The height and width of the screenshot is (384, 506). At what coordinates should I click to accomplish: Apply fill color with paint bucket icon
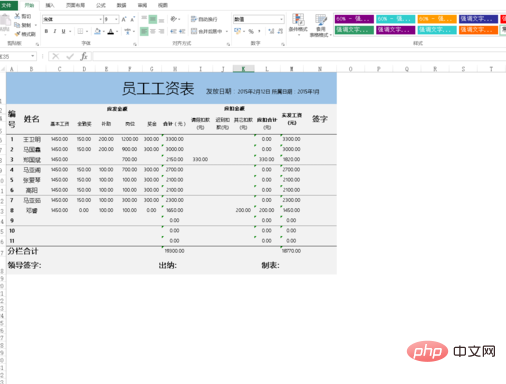pyautogui.click(x=97, y=31)
